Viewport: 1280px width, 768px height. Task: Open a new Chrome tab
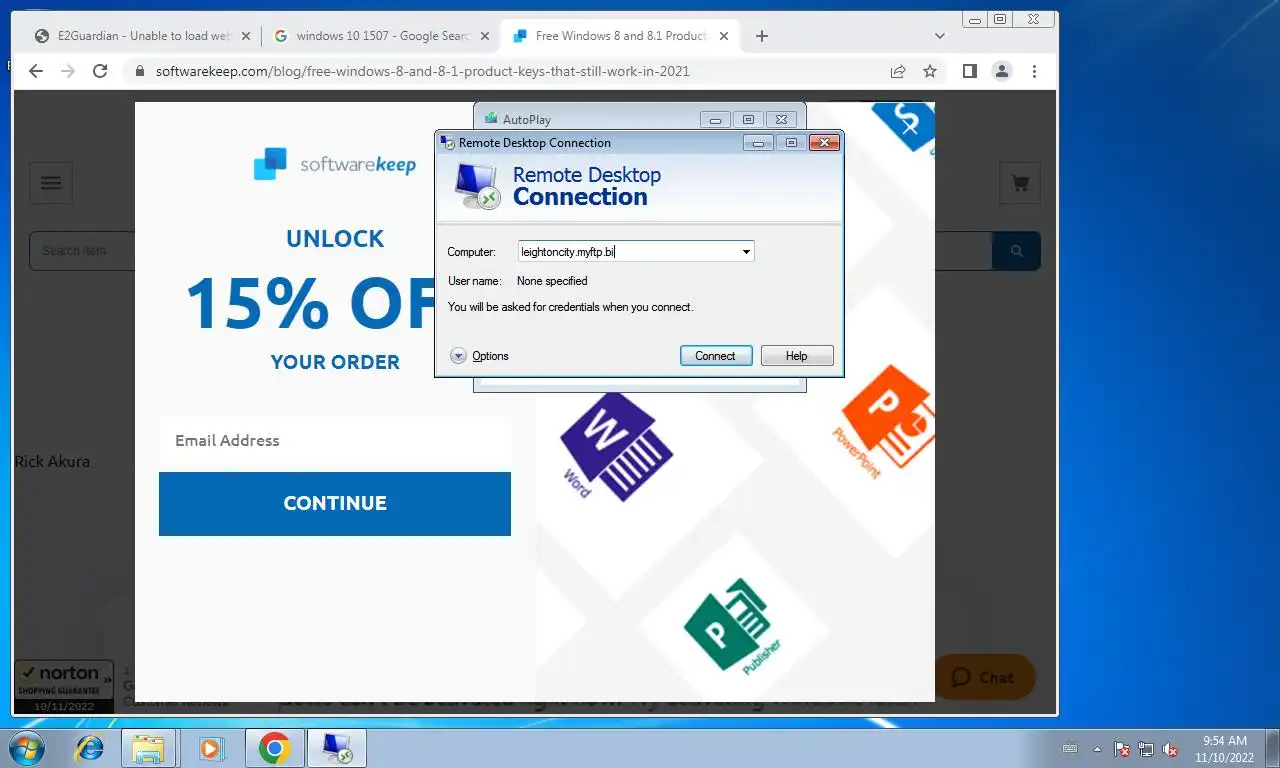[762, 36]
